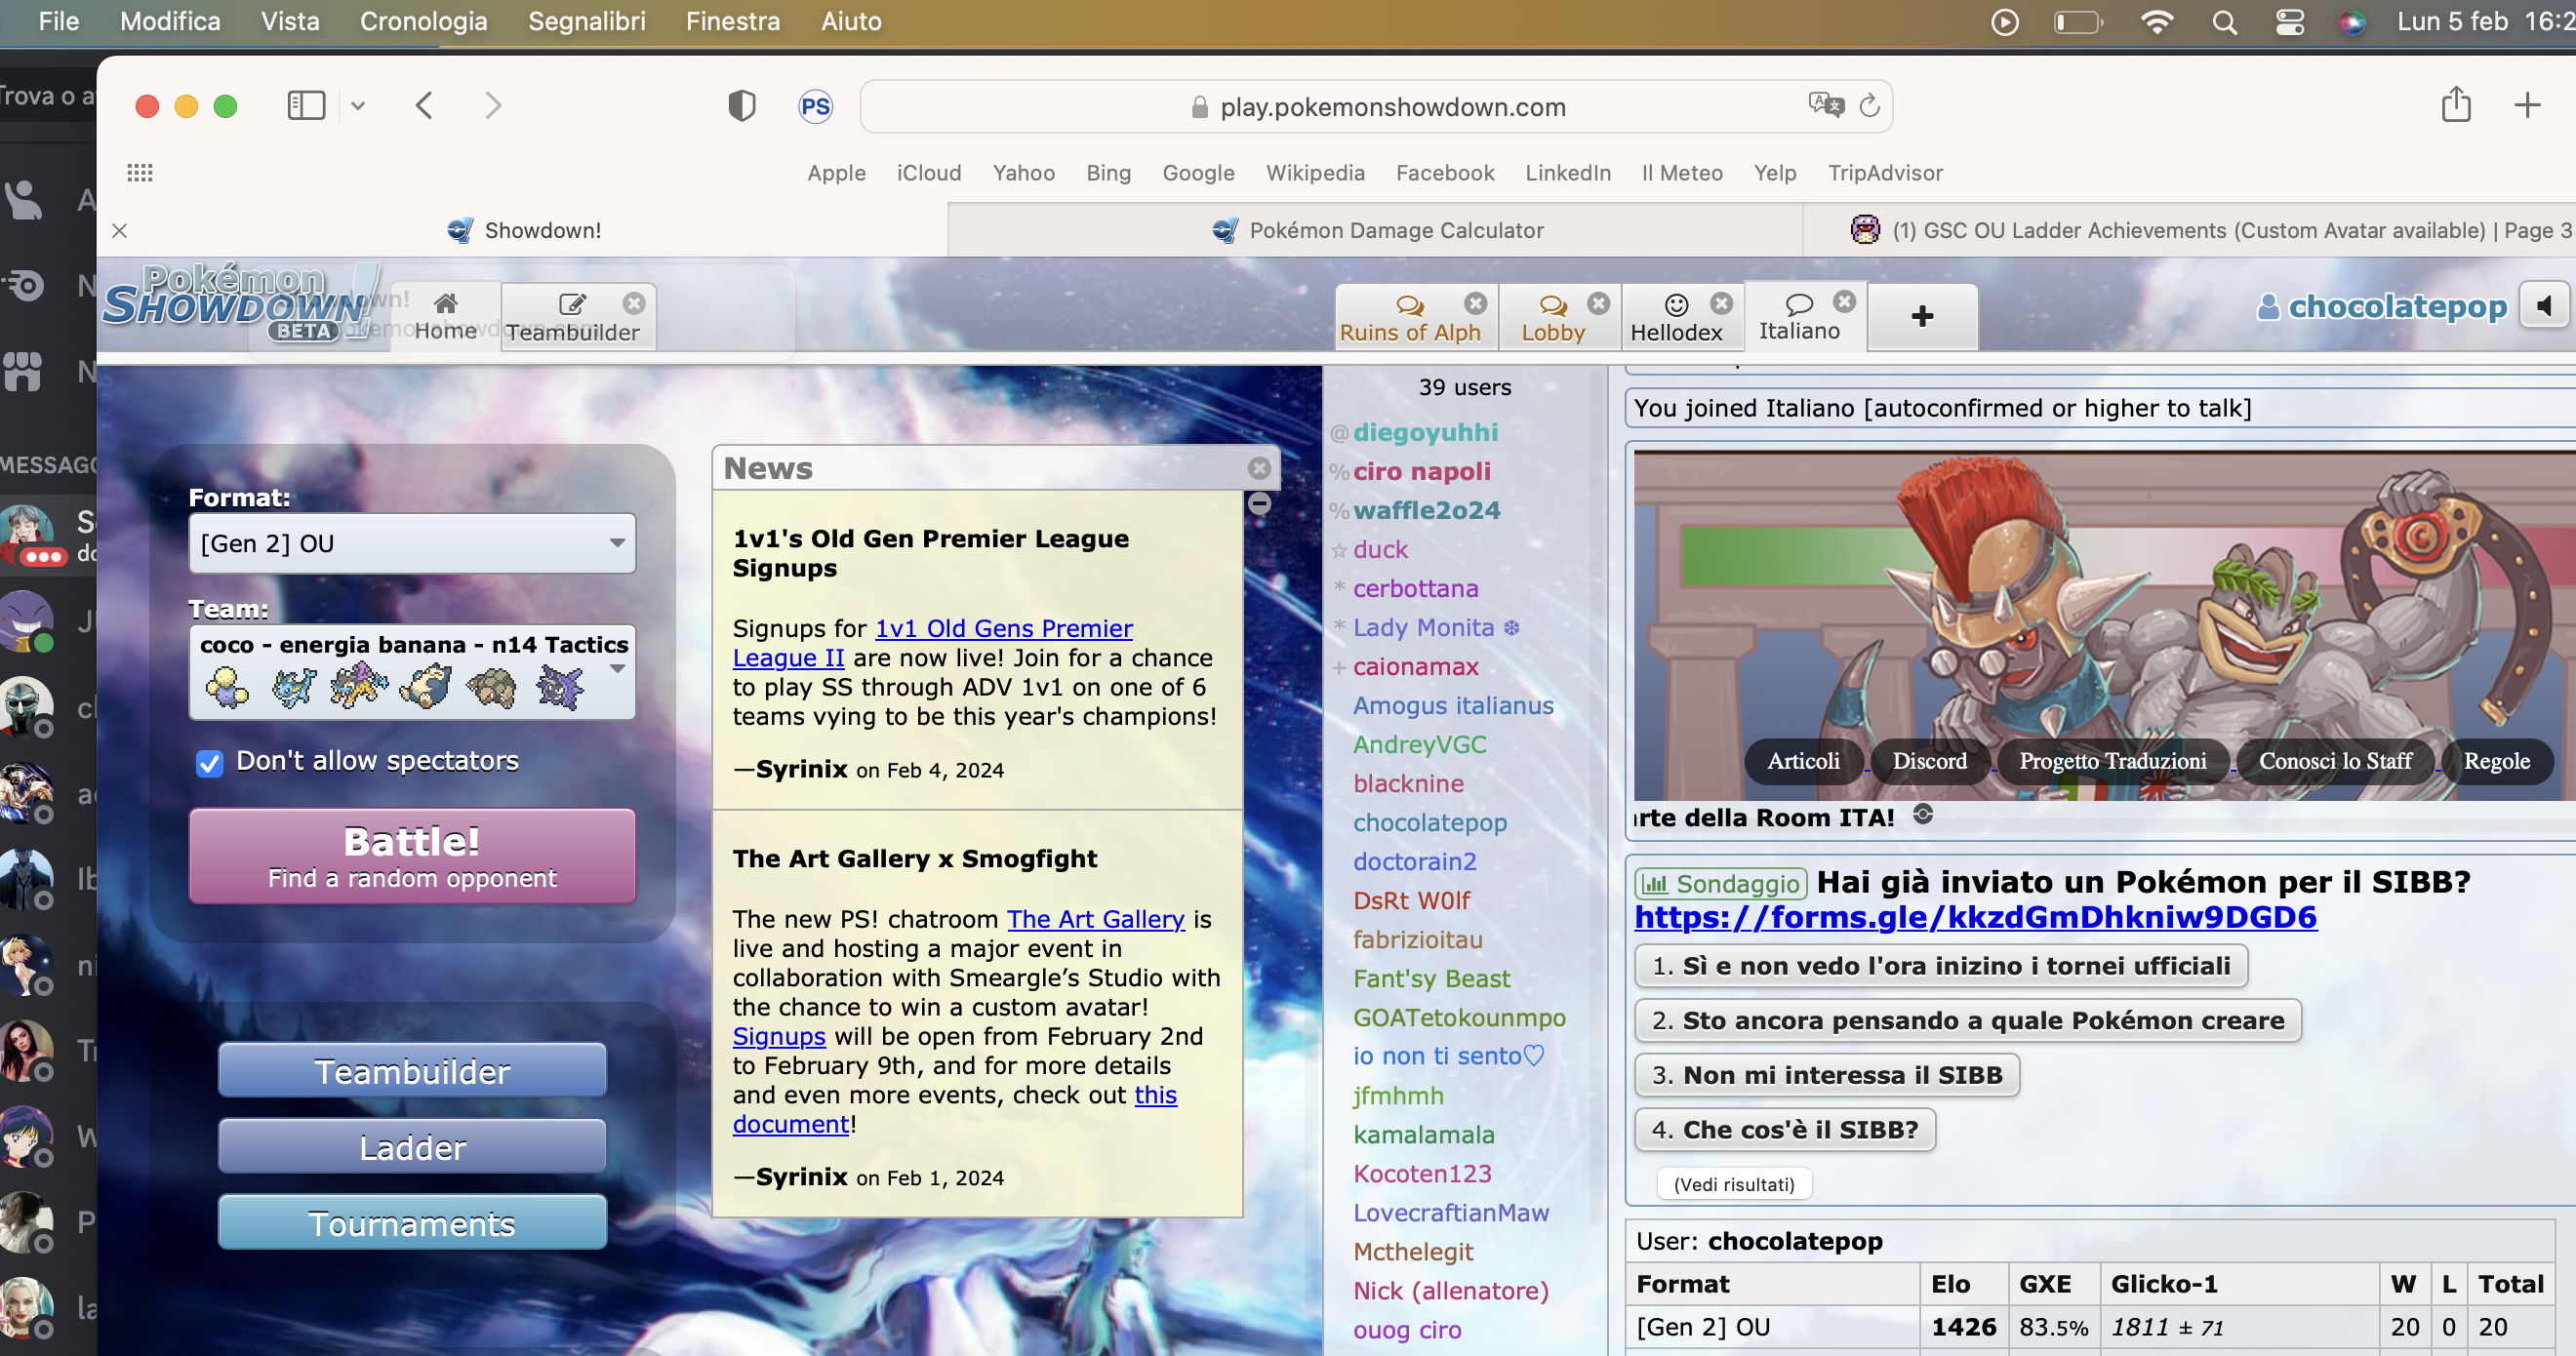Expand the sidebar chevron menu in Safari
Viewport: 2576px width, 1356px height.
[357, 105]
